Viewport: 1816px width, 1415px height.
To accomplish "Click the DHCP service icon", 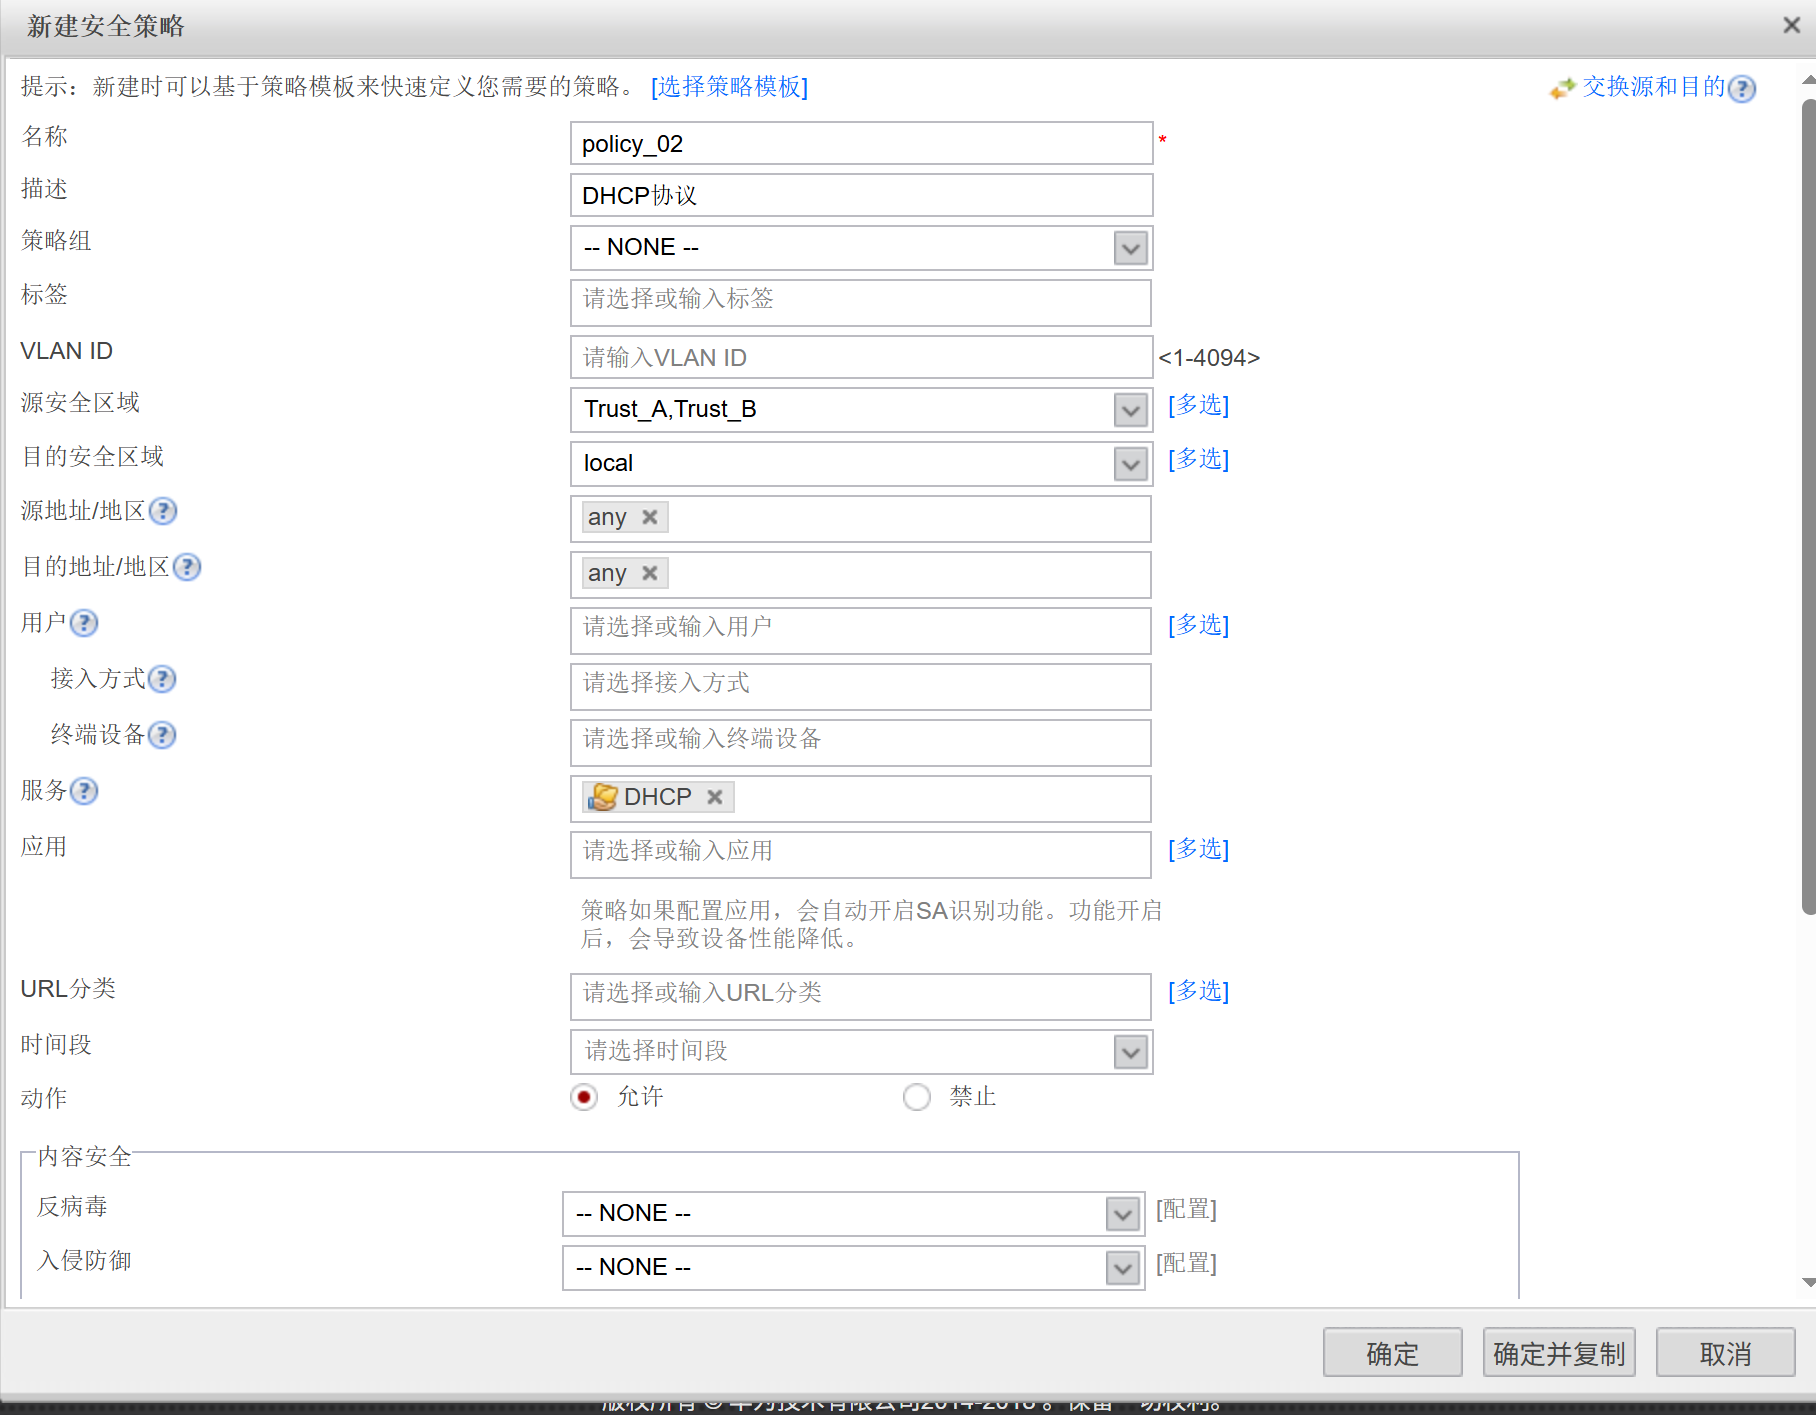I will (x=603, y=797).
